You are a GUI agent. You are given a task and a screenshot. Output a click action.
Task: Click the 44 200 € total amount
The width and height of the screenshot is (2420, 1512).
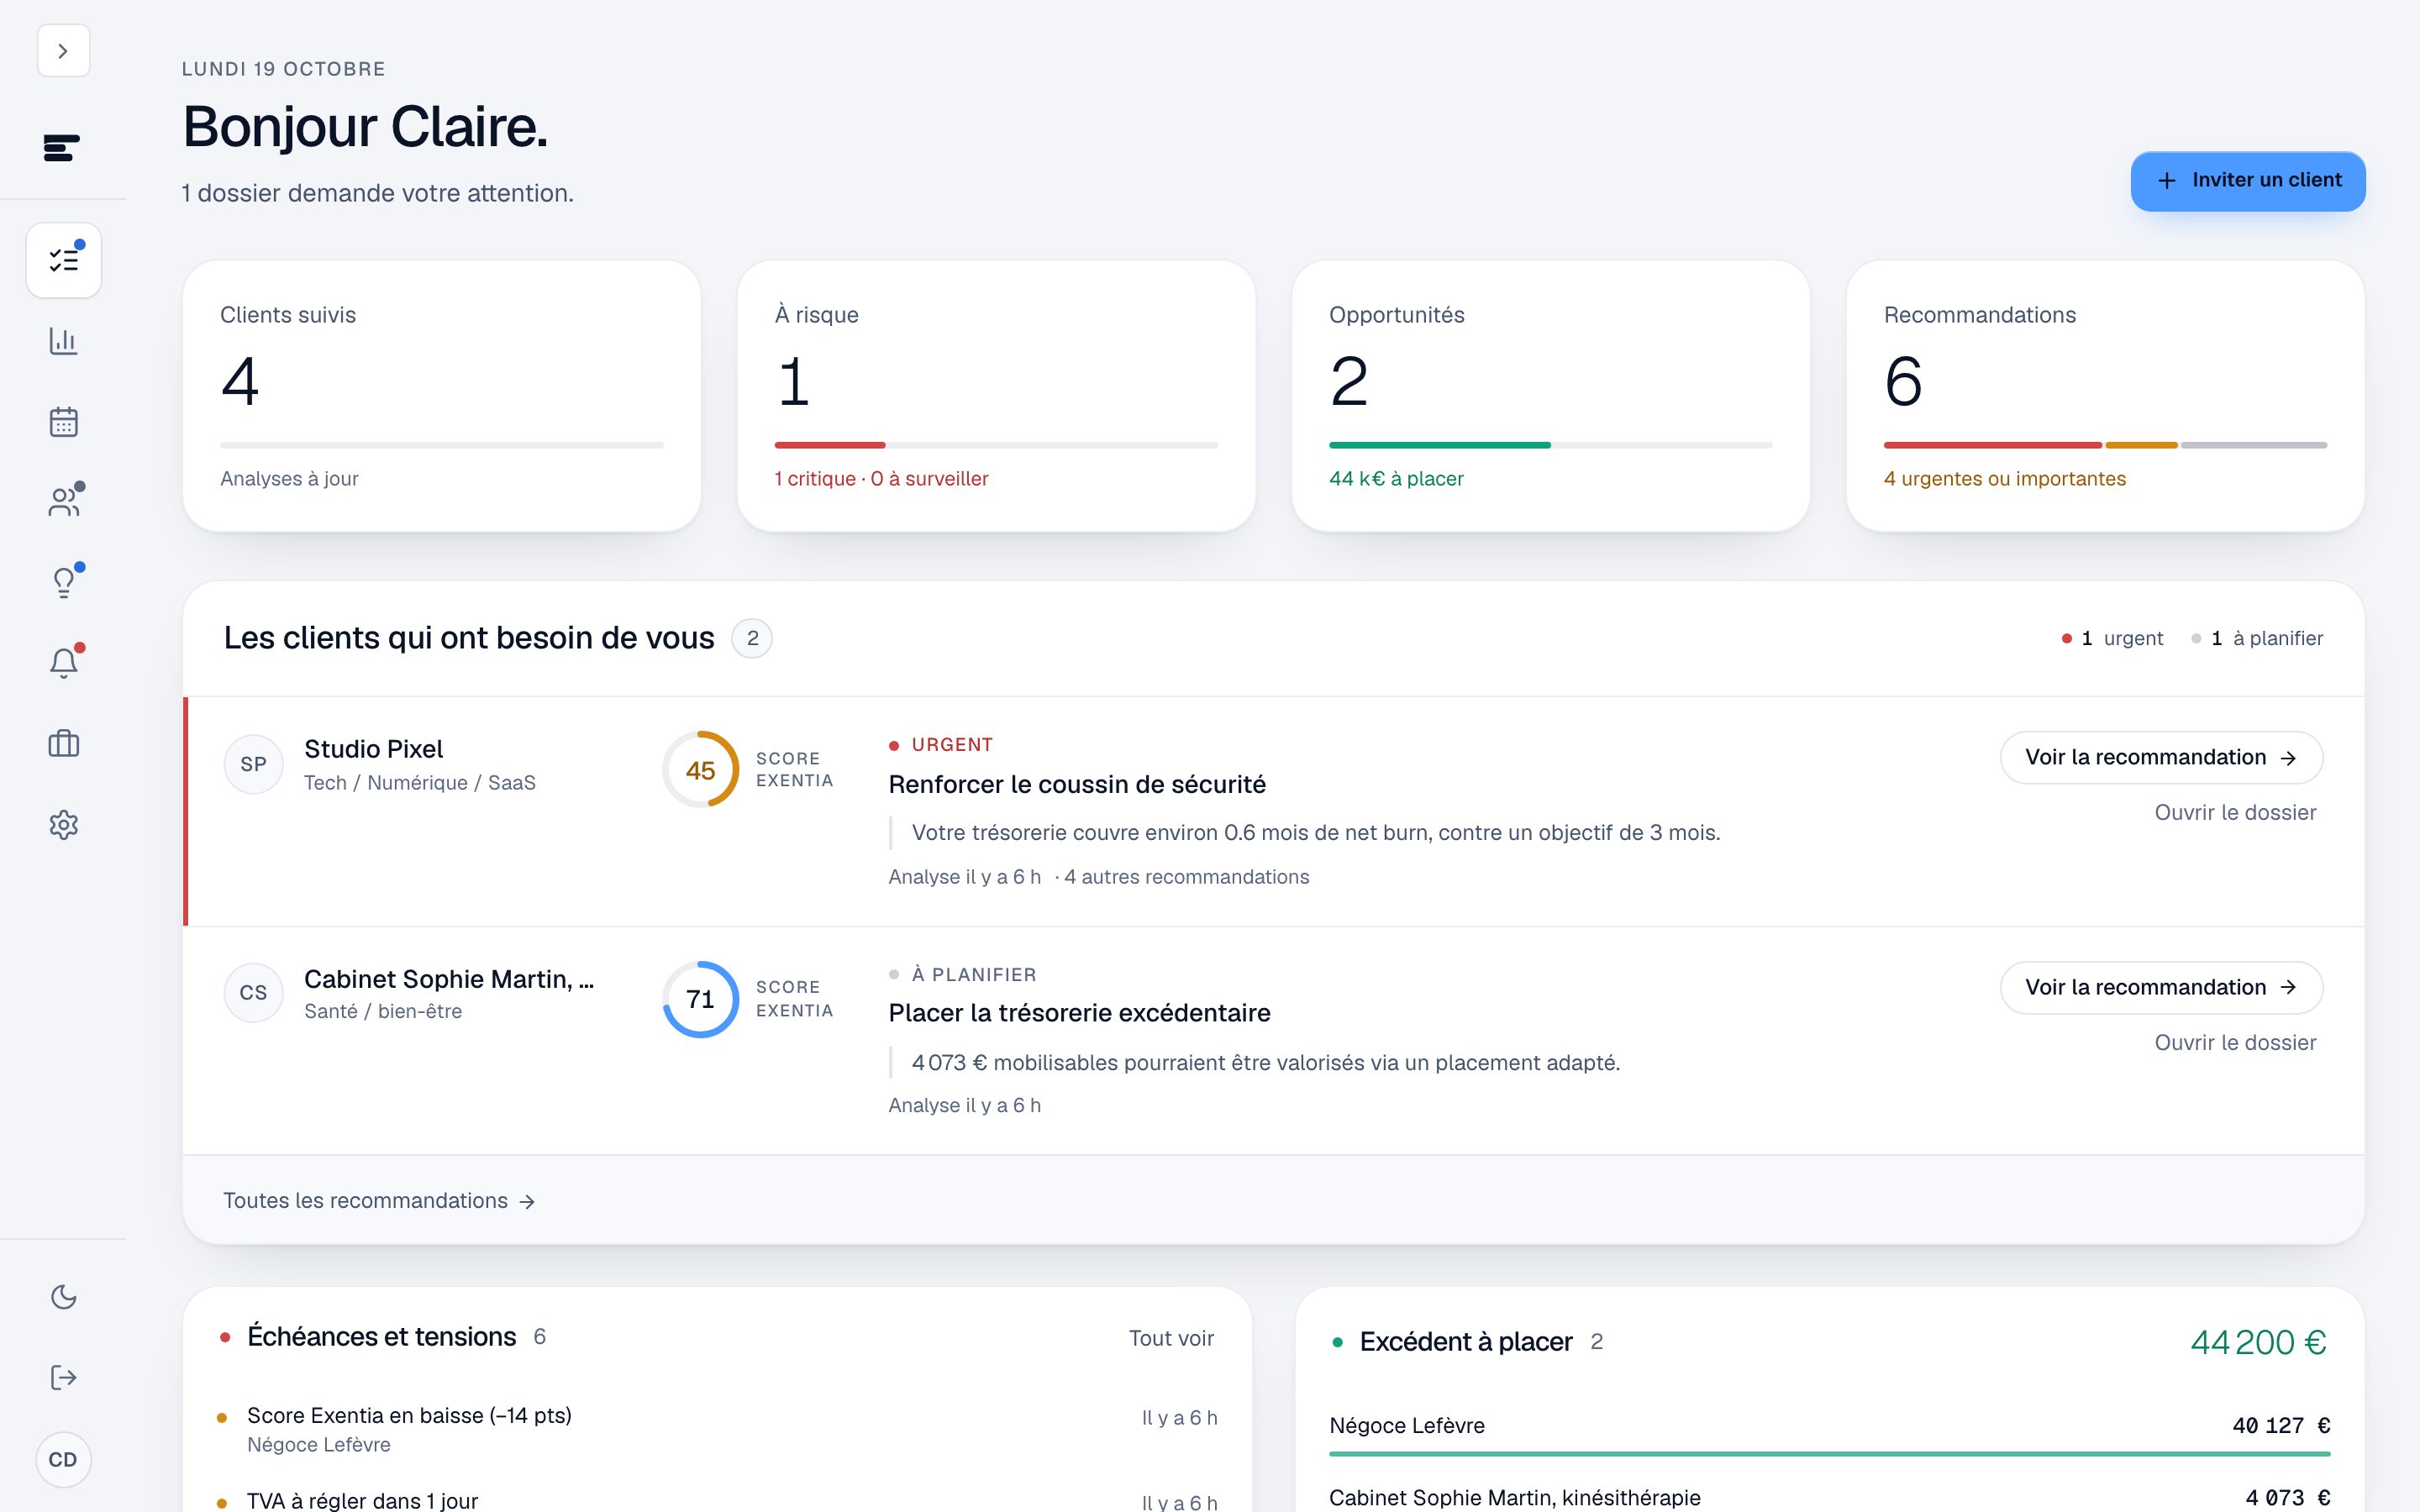(x=2258, y=1343)
